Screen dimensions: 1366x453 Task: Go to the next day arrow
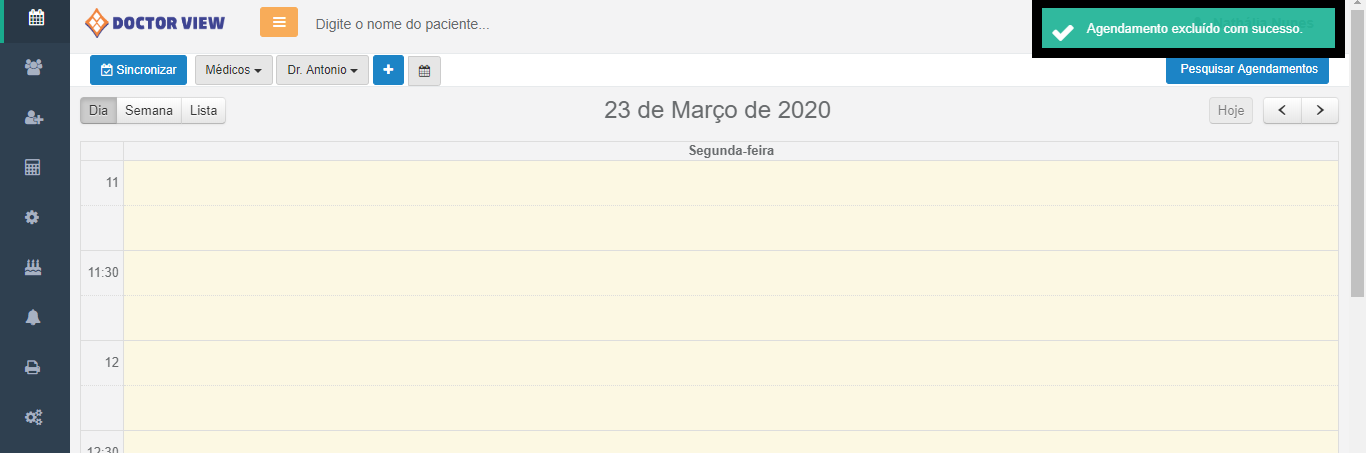tap(1320, 110)
